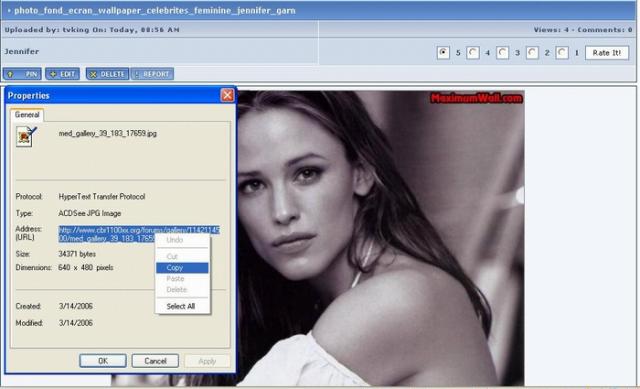640x389 pixels.
Task: Click the 'ACDSee JPG Image' type value
Action: 89,213
